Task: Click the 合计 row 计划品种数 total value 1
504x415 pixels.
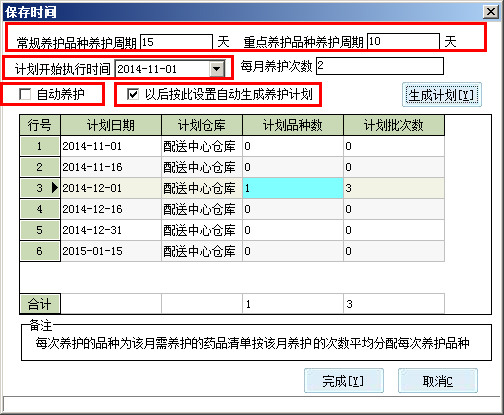Action: (293, 304)
